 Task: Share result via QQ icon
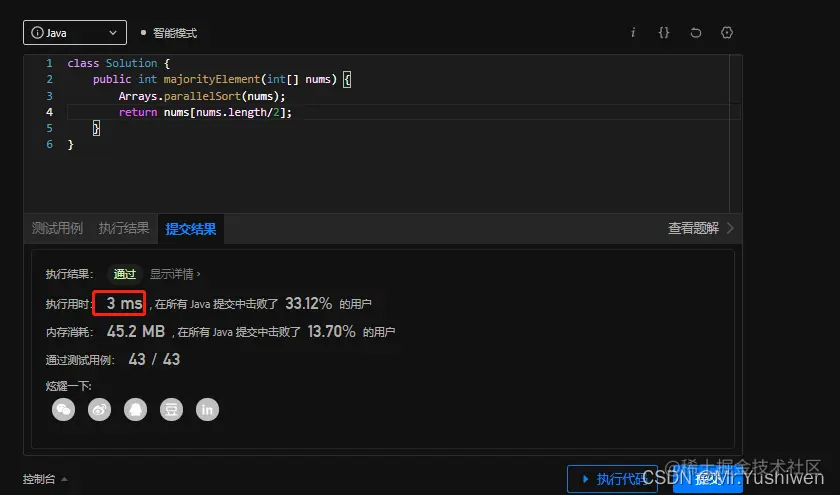coord(135,410)
